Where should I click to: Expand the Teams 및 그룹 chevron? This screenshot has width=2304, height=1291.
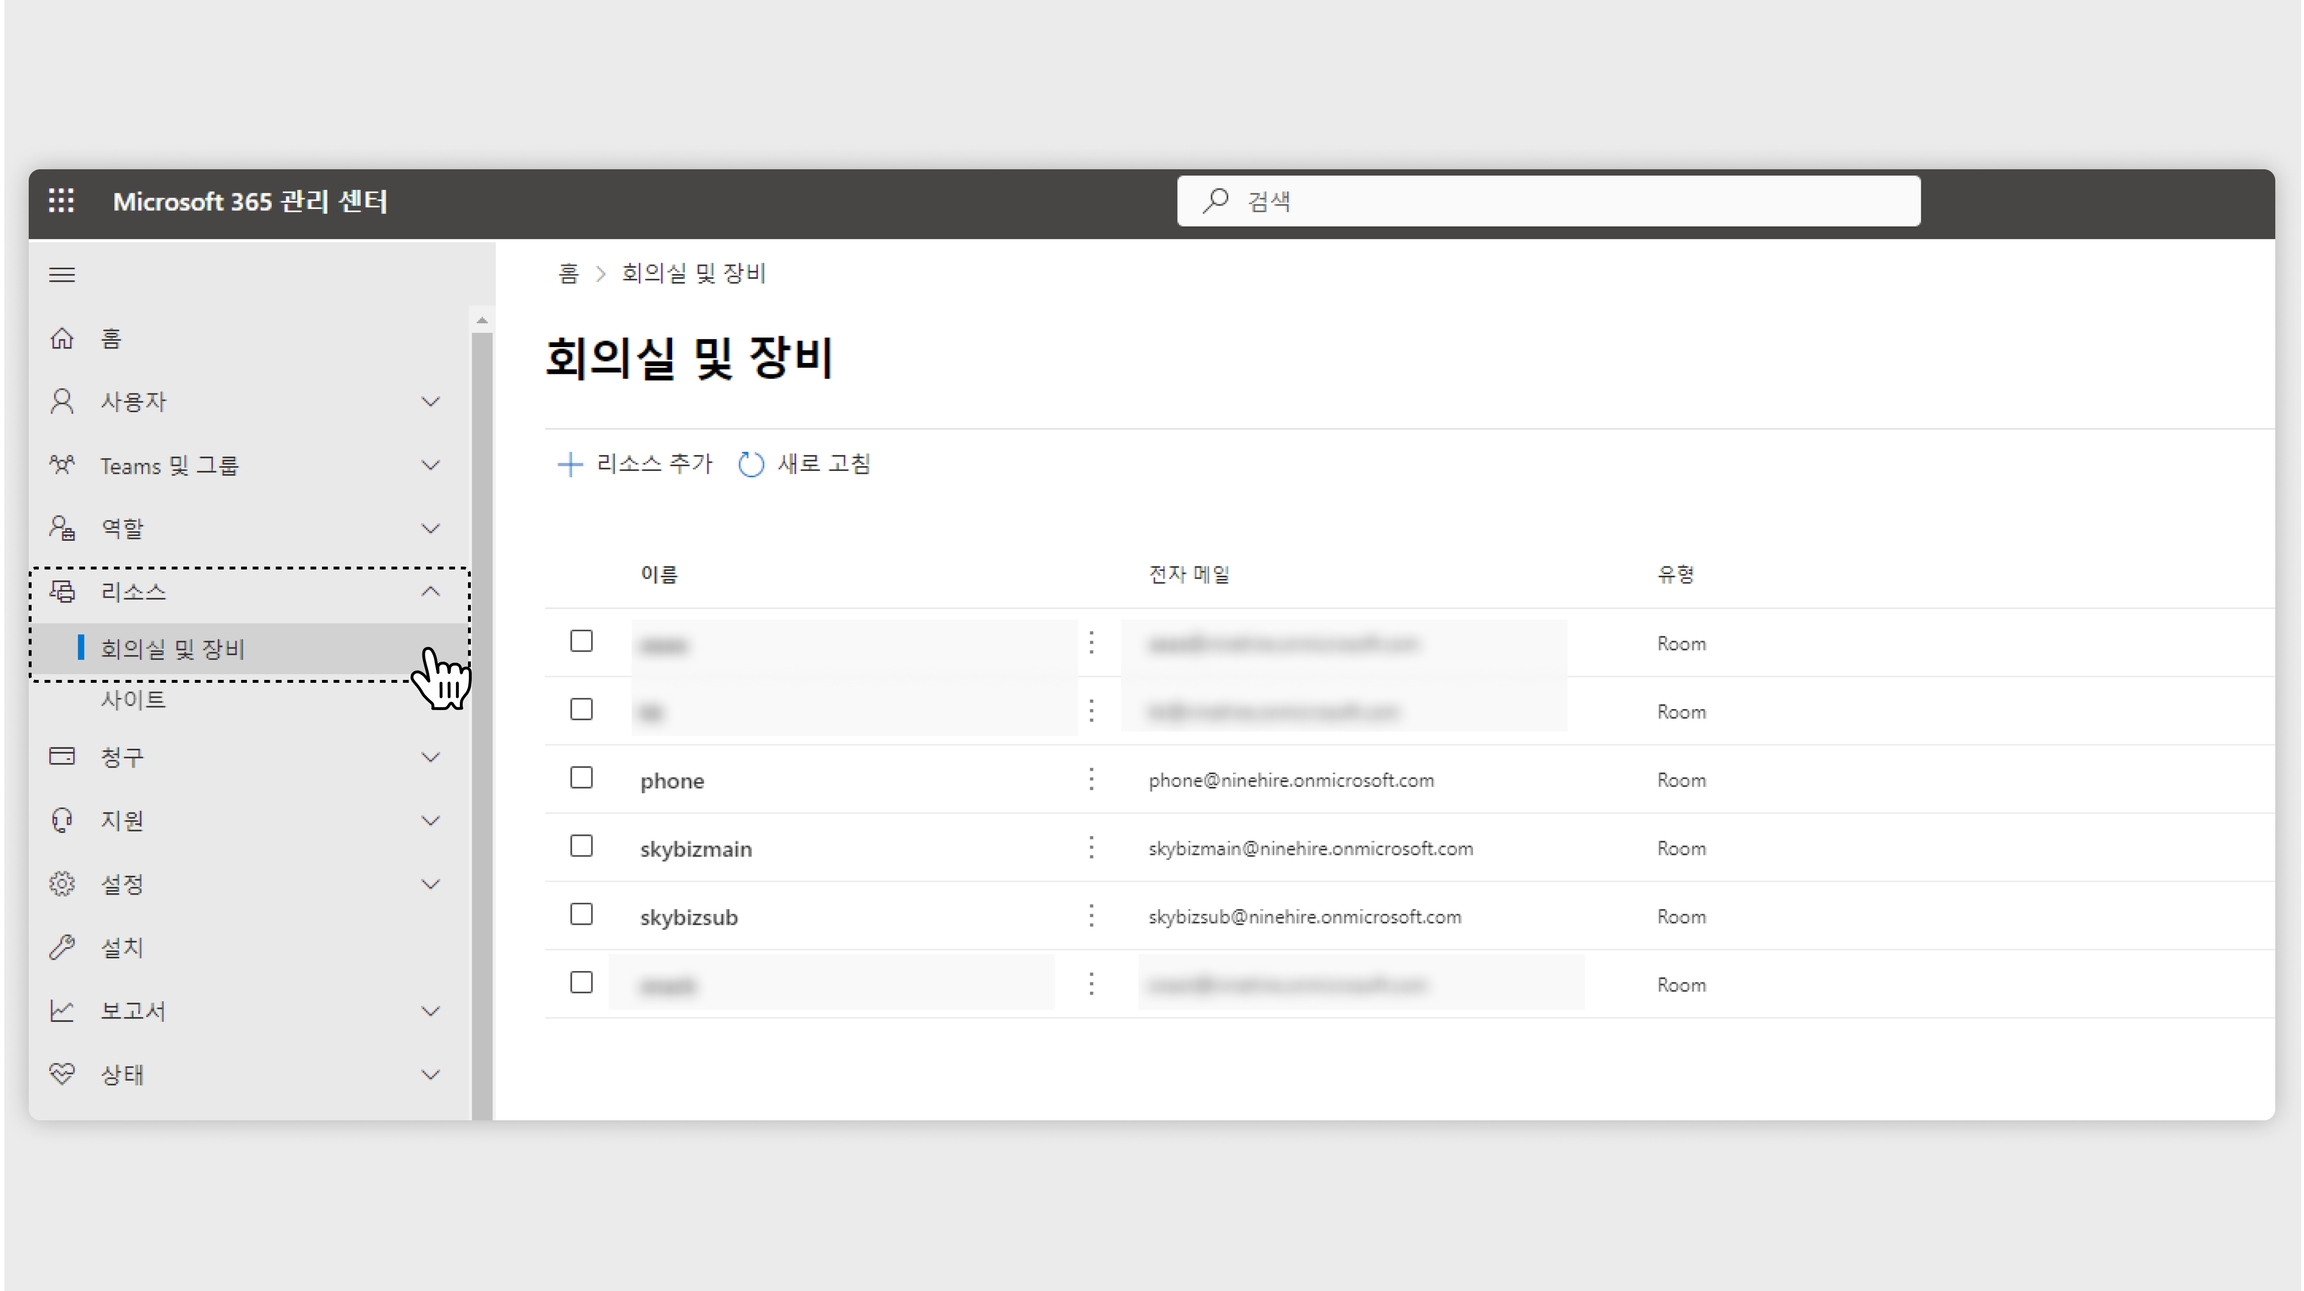(x=430, y=465)
